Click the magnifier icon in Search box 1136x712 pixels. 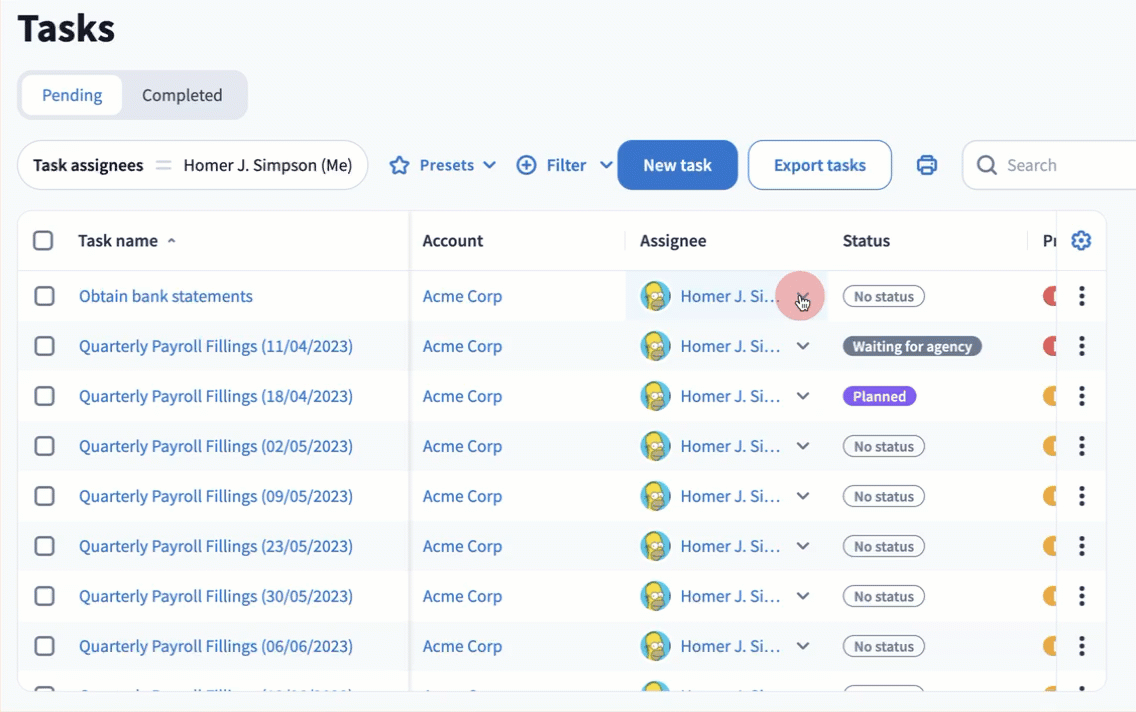click(x=987, y=165)
